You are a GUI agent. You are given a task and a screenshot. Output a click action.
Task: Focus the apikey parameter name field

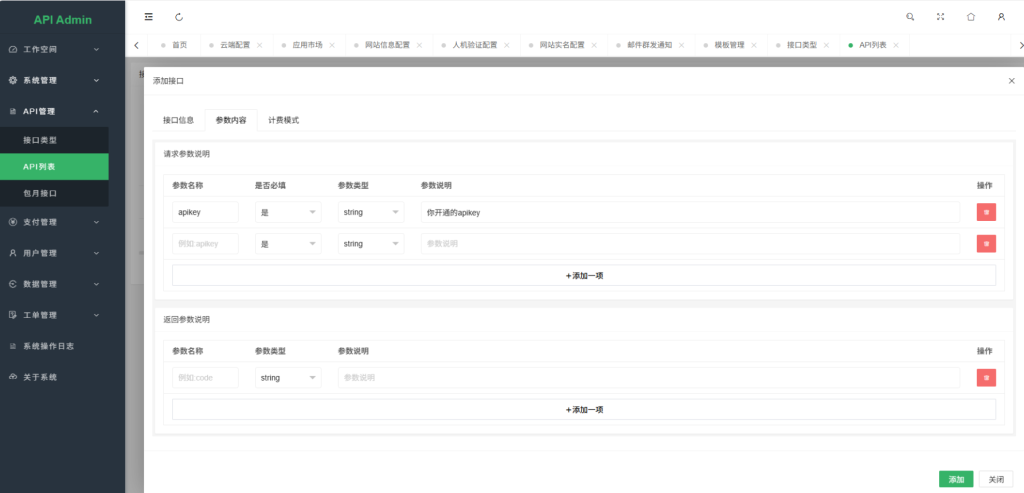(206, 212)
